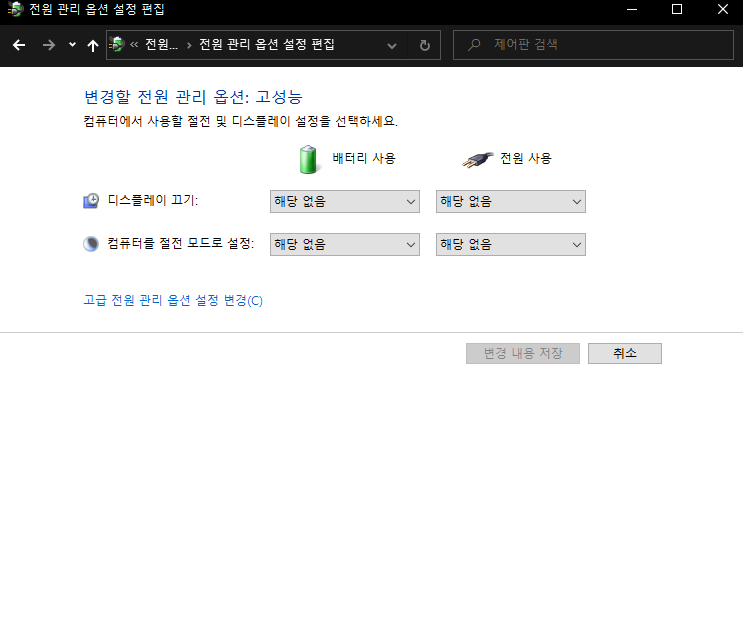Open display-off dropdown under 전원 사용
The height and width of the screenshot is (621, 743).
(x=511, y=201)
